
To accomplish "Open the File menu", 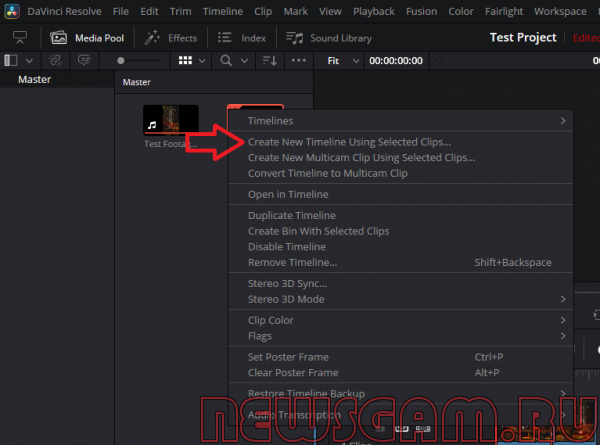I will click(121, 11).
